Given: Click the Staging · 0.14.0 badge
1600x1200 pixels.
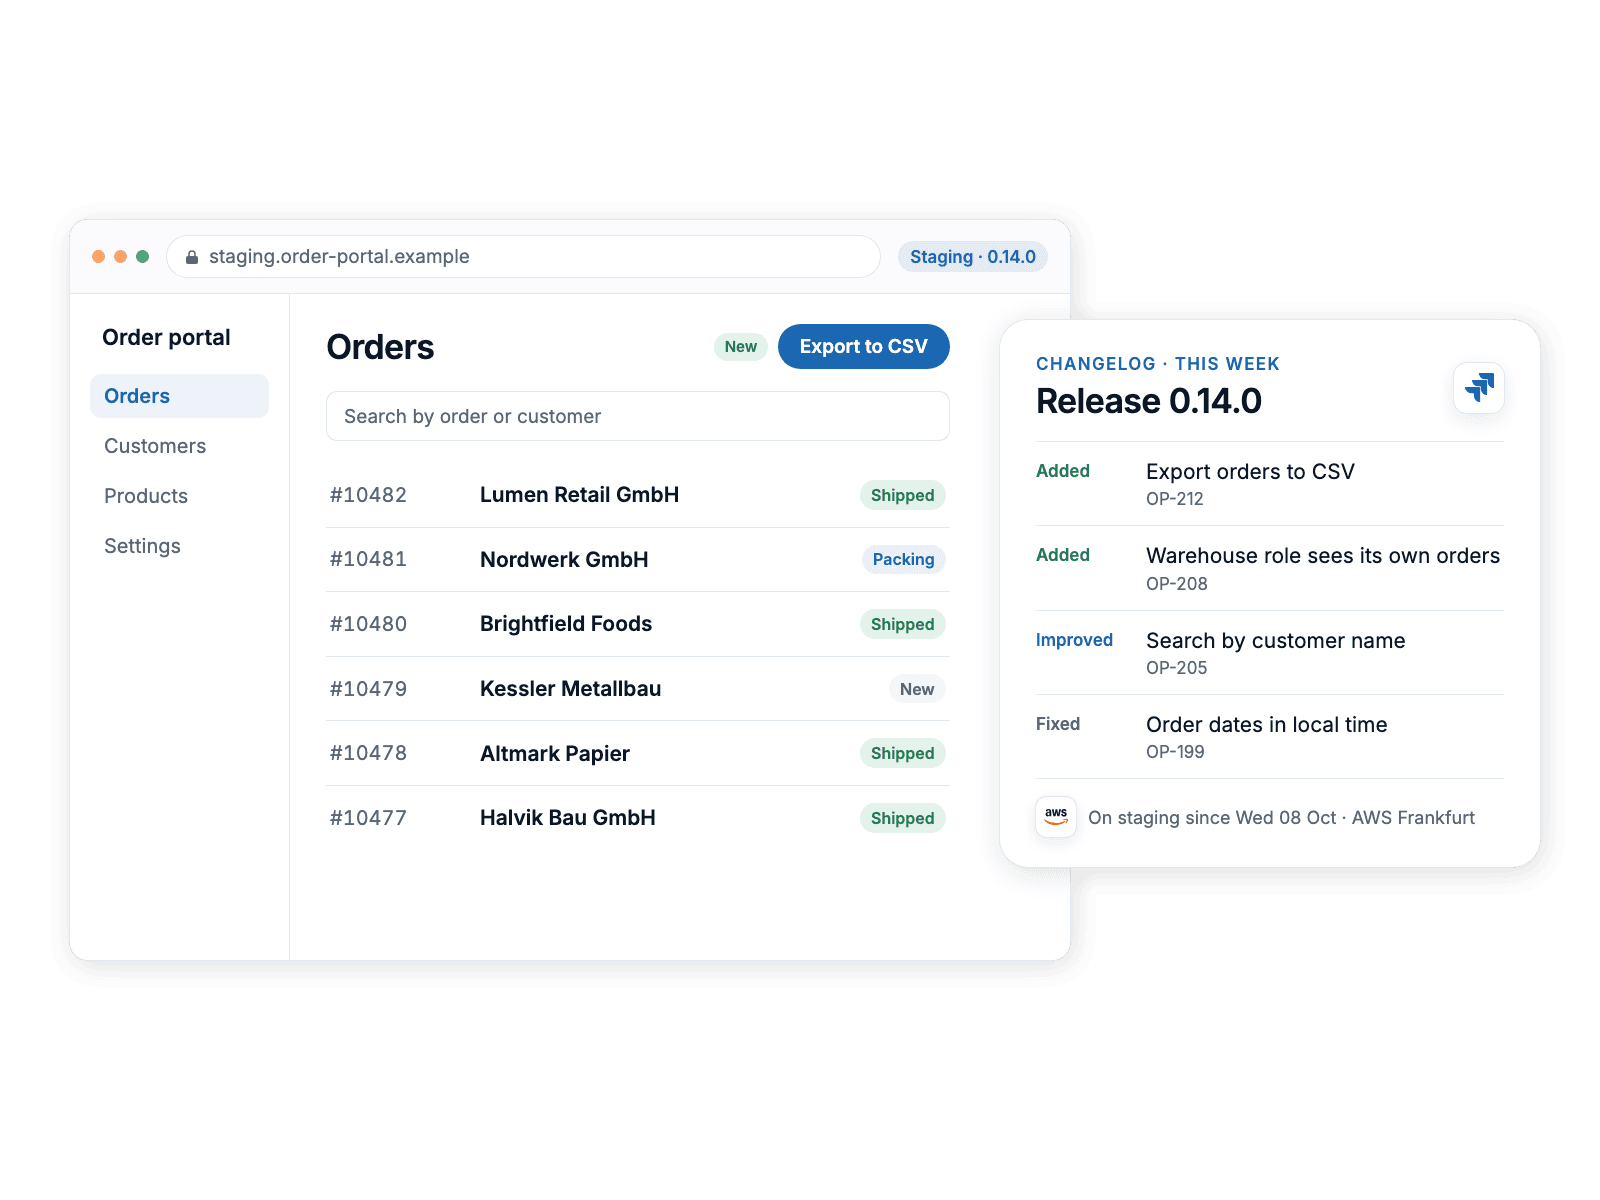Looking at the screenshot, I should pyautogui.click(x=972, y=257).
